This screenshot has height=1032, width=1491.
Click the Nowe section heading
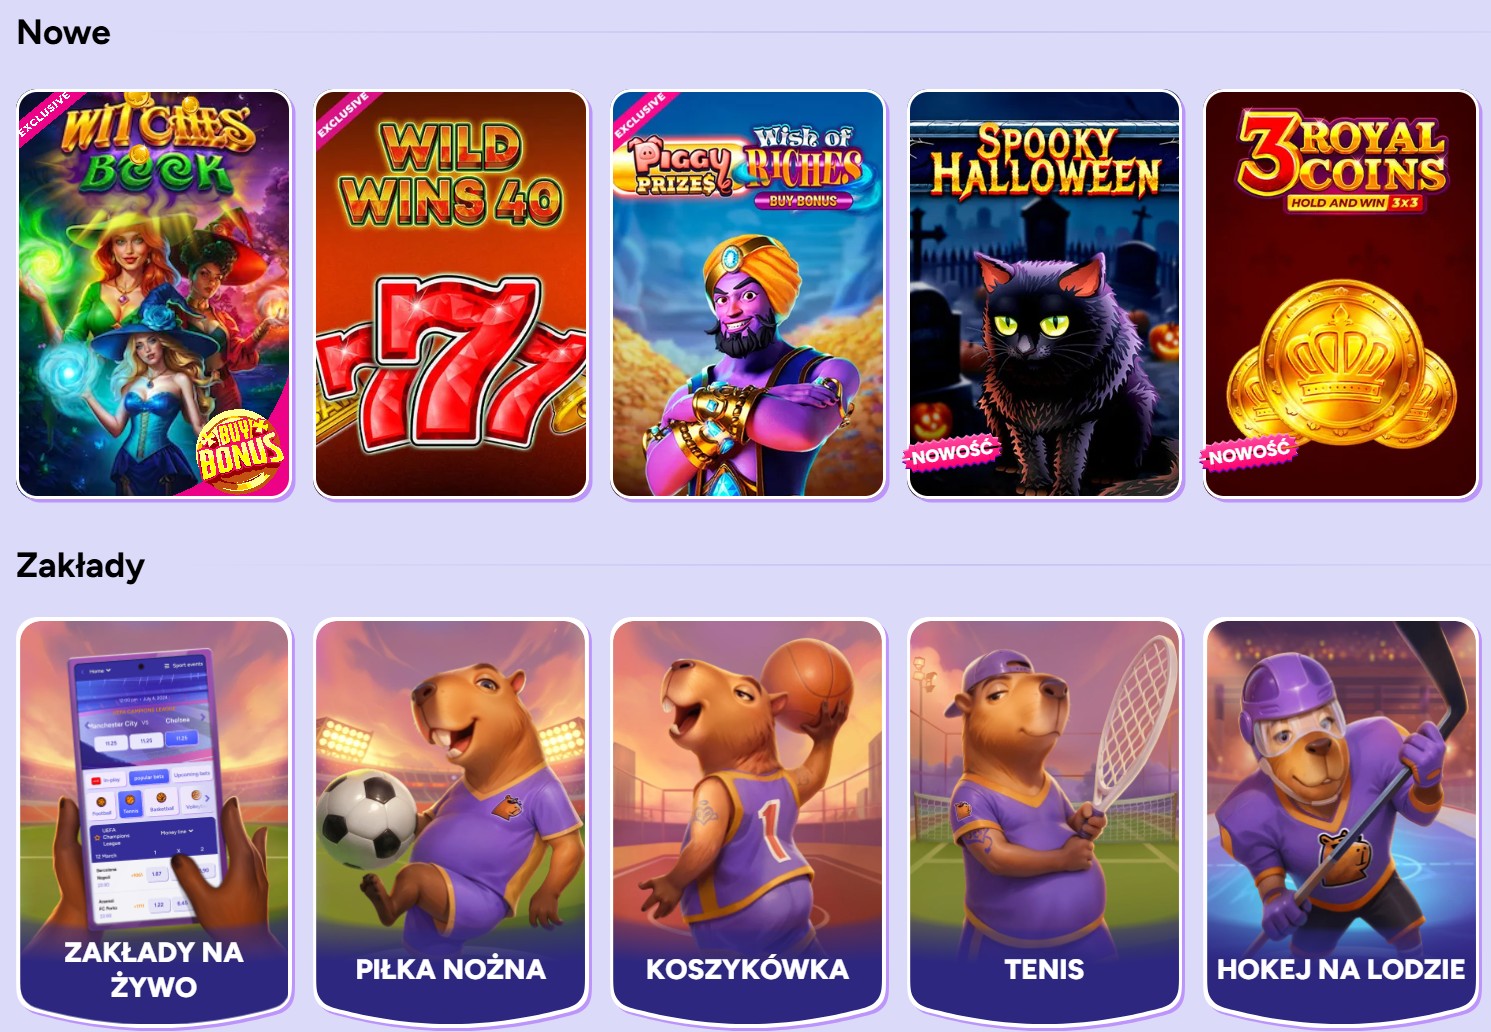coord(64,32)
